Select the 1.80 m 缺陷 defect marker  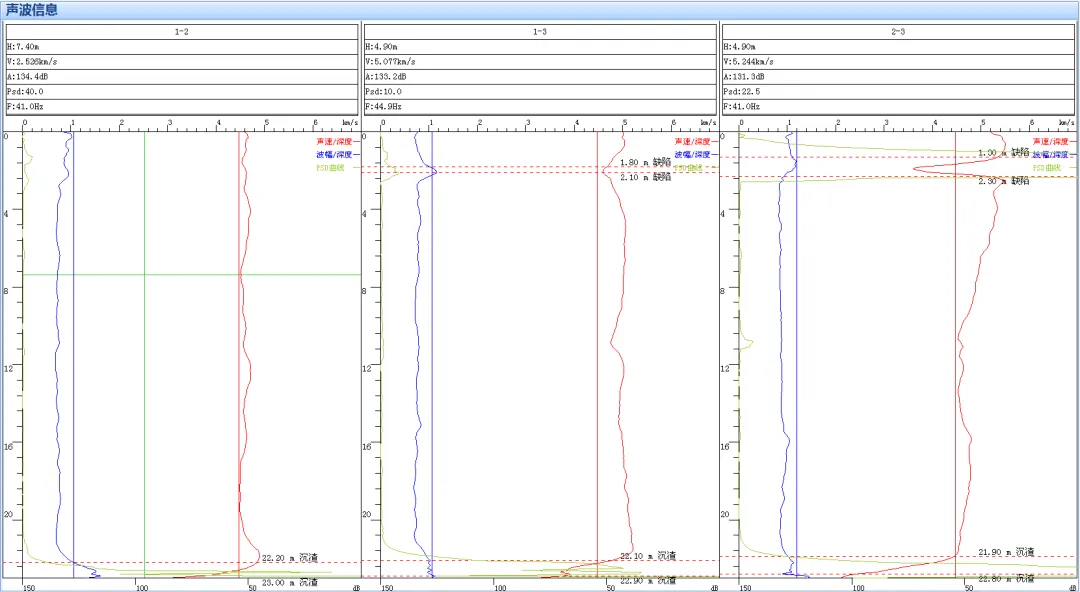(x=645, y=162)
